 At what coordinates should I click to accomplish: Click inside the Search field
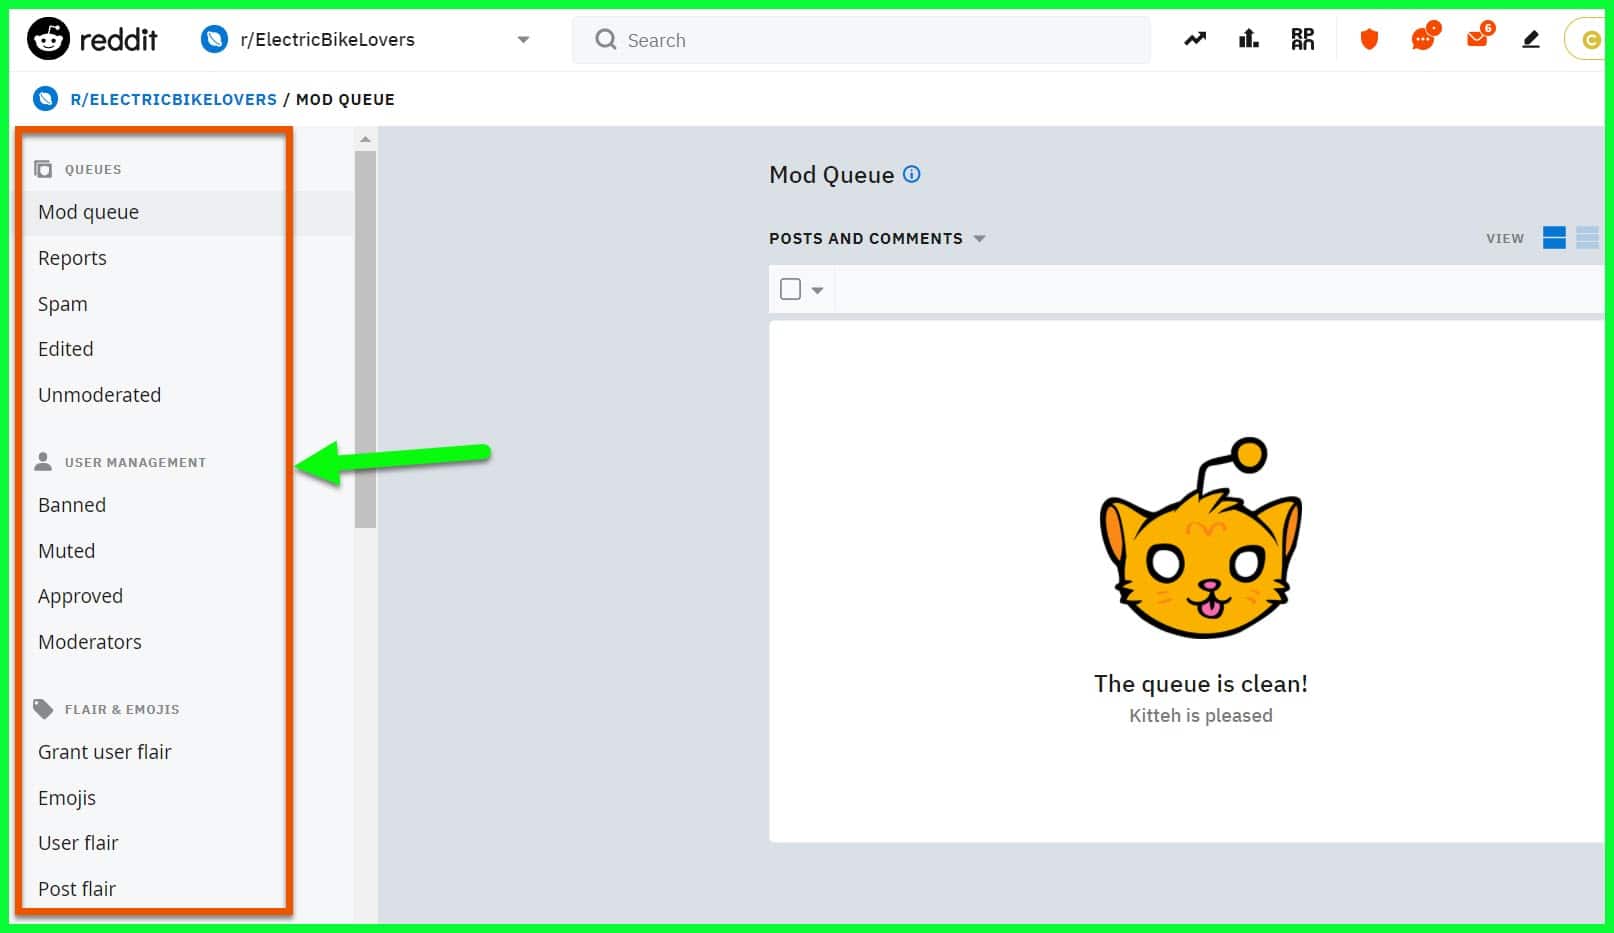[860, 40]
